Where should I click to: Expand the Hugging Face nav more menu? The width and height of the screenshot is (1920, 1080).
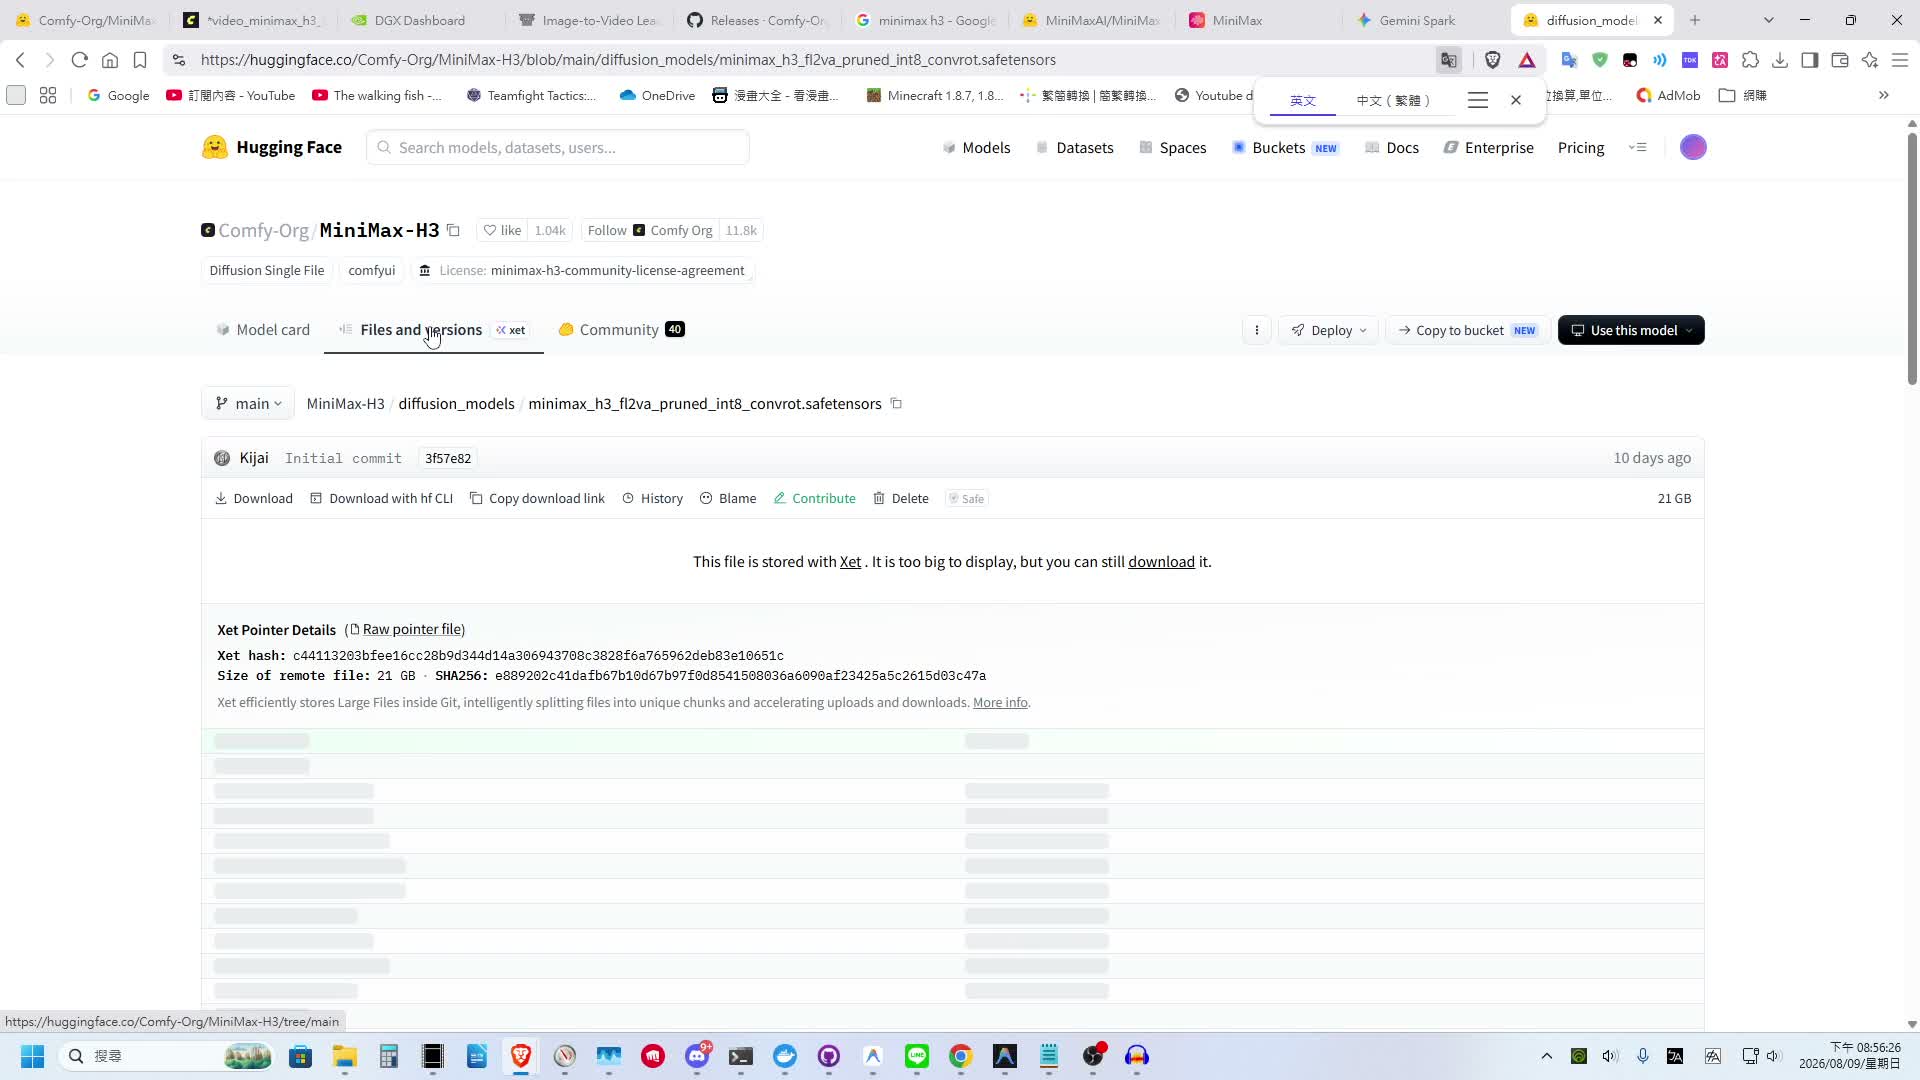tap(1637, 147)
